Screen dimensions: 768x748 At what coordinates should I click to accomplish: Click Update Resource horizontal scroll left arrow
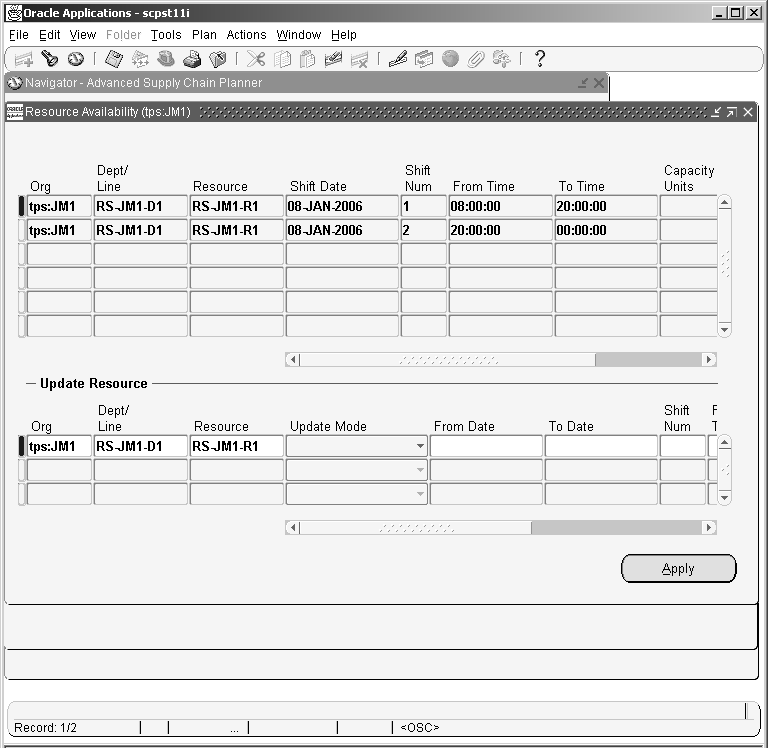pyautogui.click(x=293, y=528)
